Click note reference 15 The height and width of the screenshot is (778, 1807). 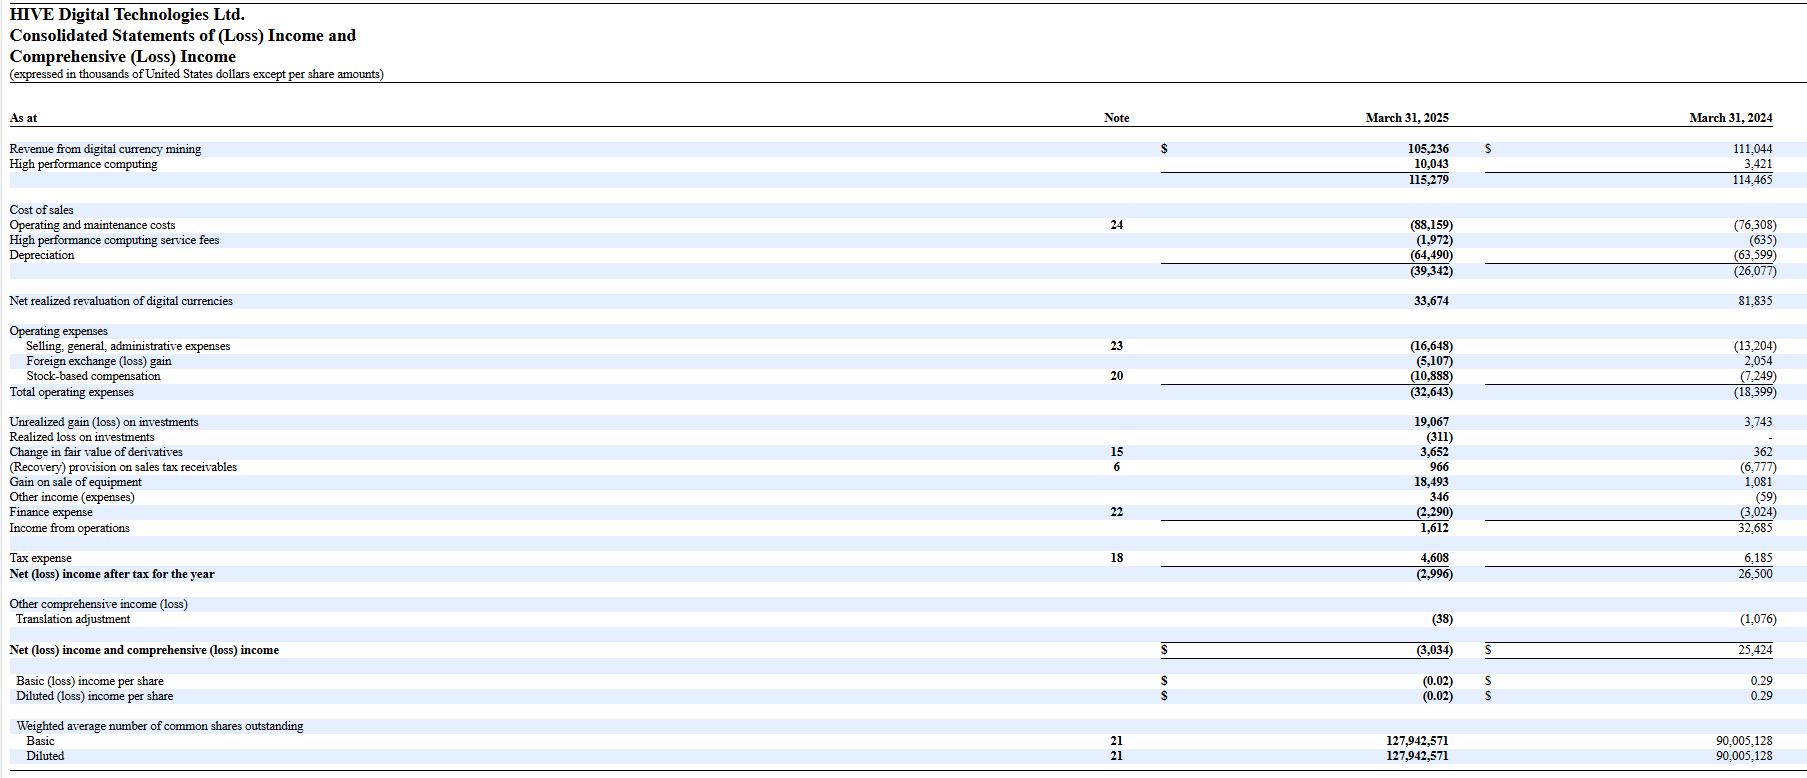click(x=1116, y=452)
